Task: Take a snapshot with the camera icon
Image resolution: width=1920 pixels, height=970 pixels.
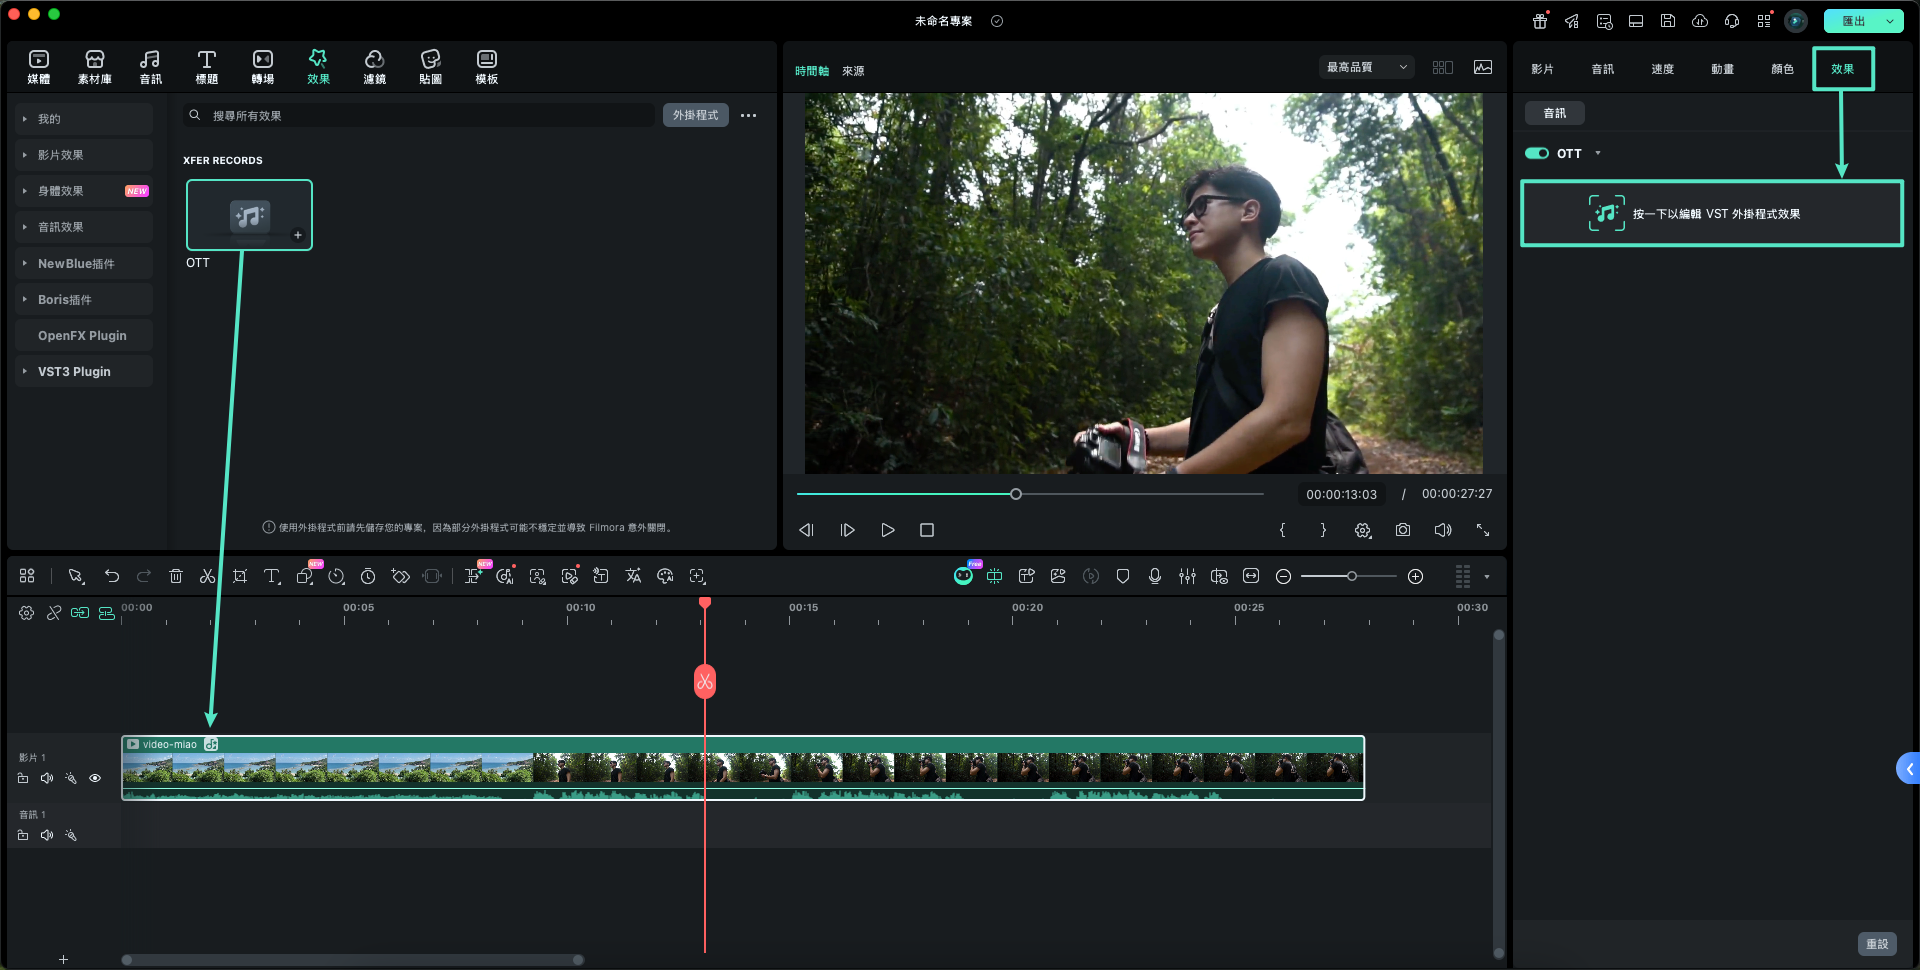Action: pos(1403,530)
